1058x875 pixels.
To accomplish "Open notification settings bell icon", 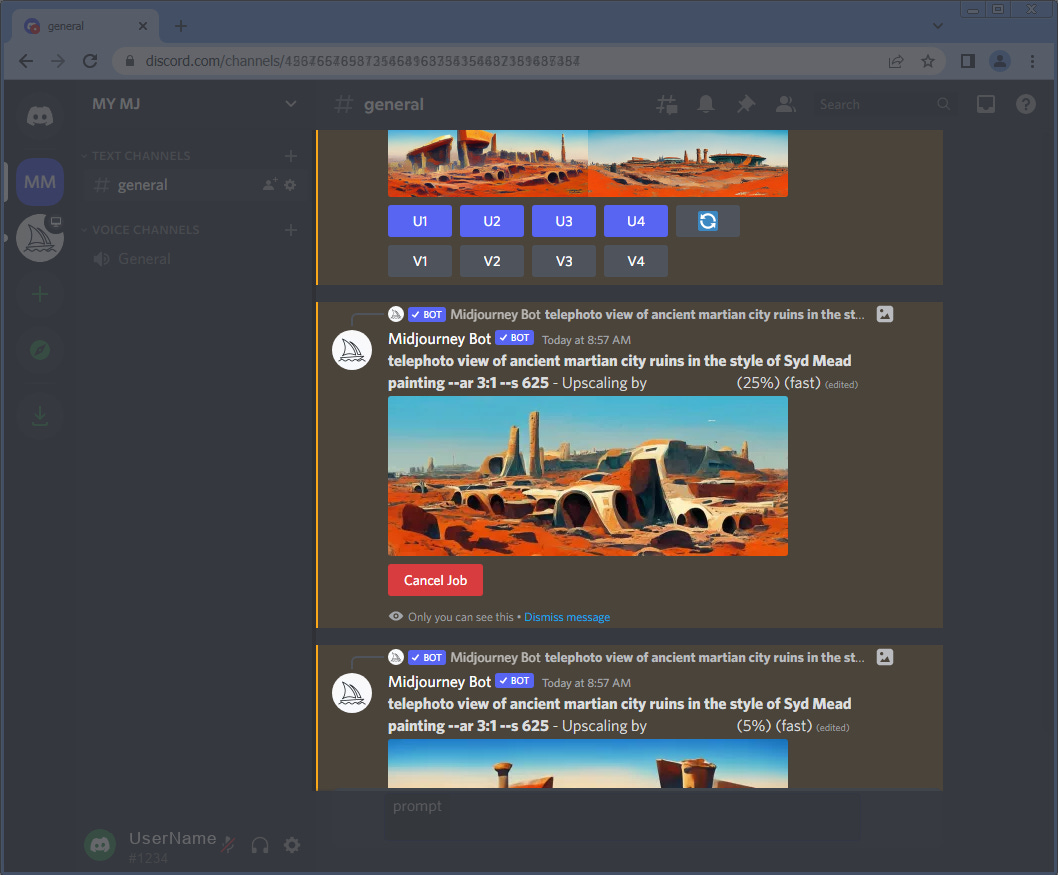I will pyautogui.click(x=706, y=105).
